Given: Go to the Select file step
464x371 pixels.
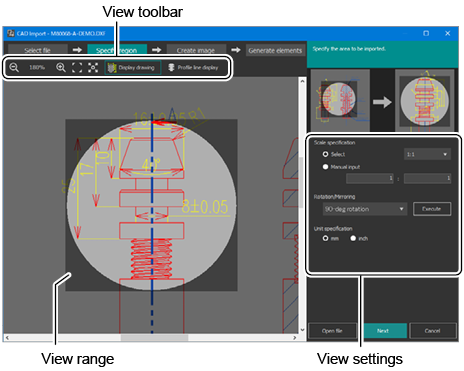Looking at the screenshot, I should click(38, 50).
